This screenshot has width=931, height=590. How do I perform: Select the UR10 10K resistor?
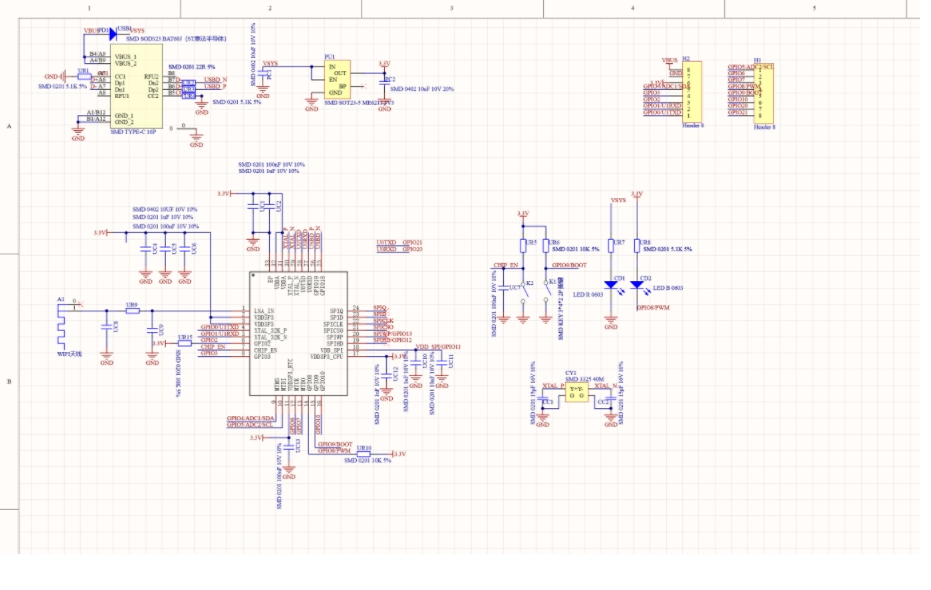click(364, 454)
